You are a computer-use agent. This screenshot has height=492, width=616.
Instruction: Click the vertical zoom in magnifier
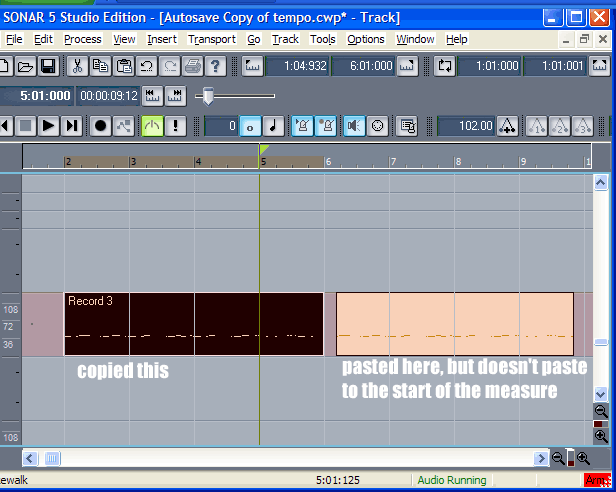[x=600, y=436]
